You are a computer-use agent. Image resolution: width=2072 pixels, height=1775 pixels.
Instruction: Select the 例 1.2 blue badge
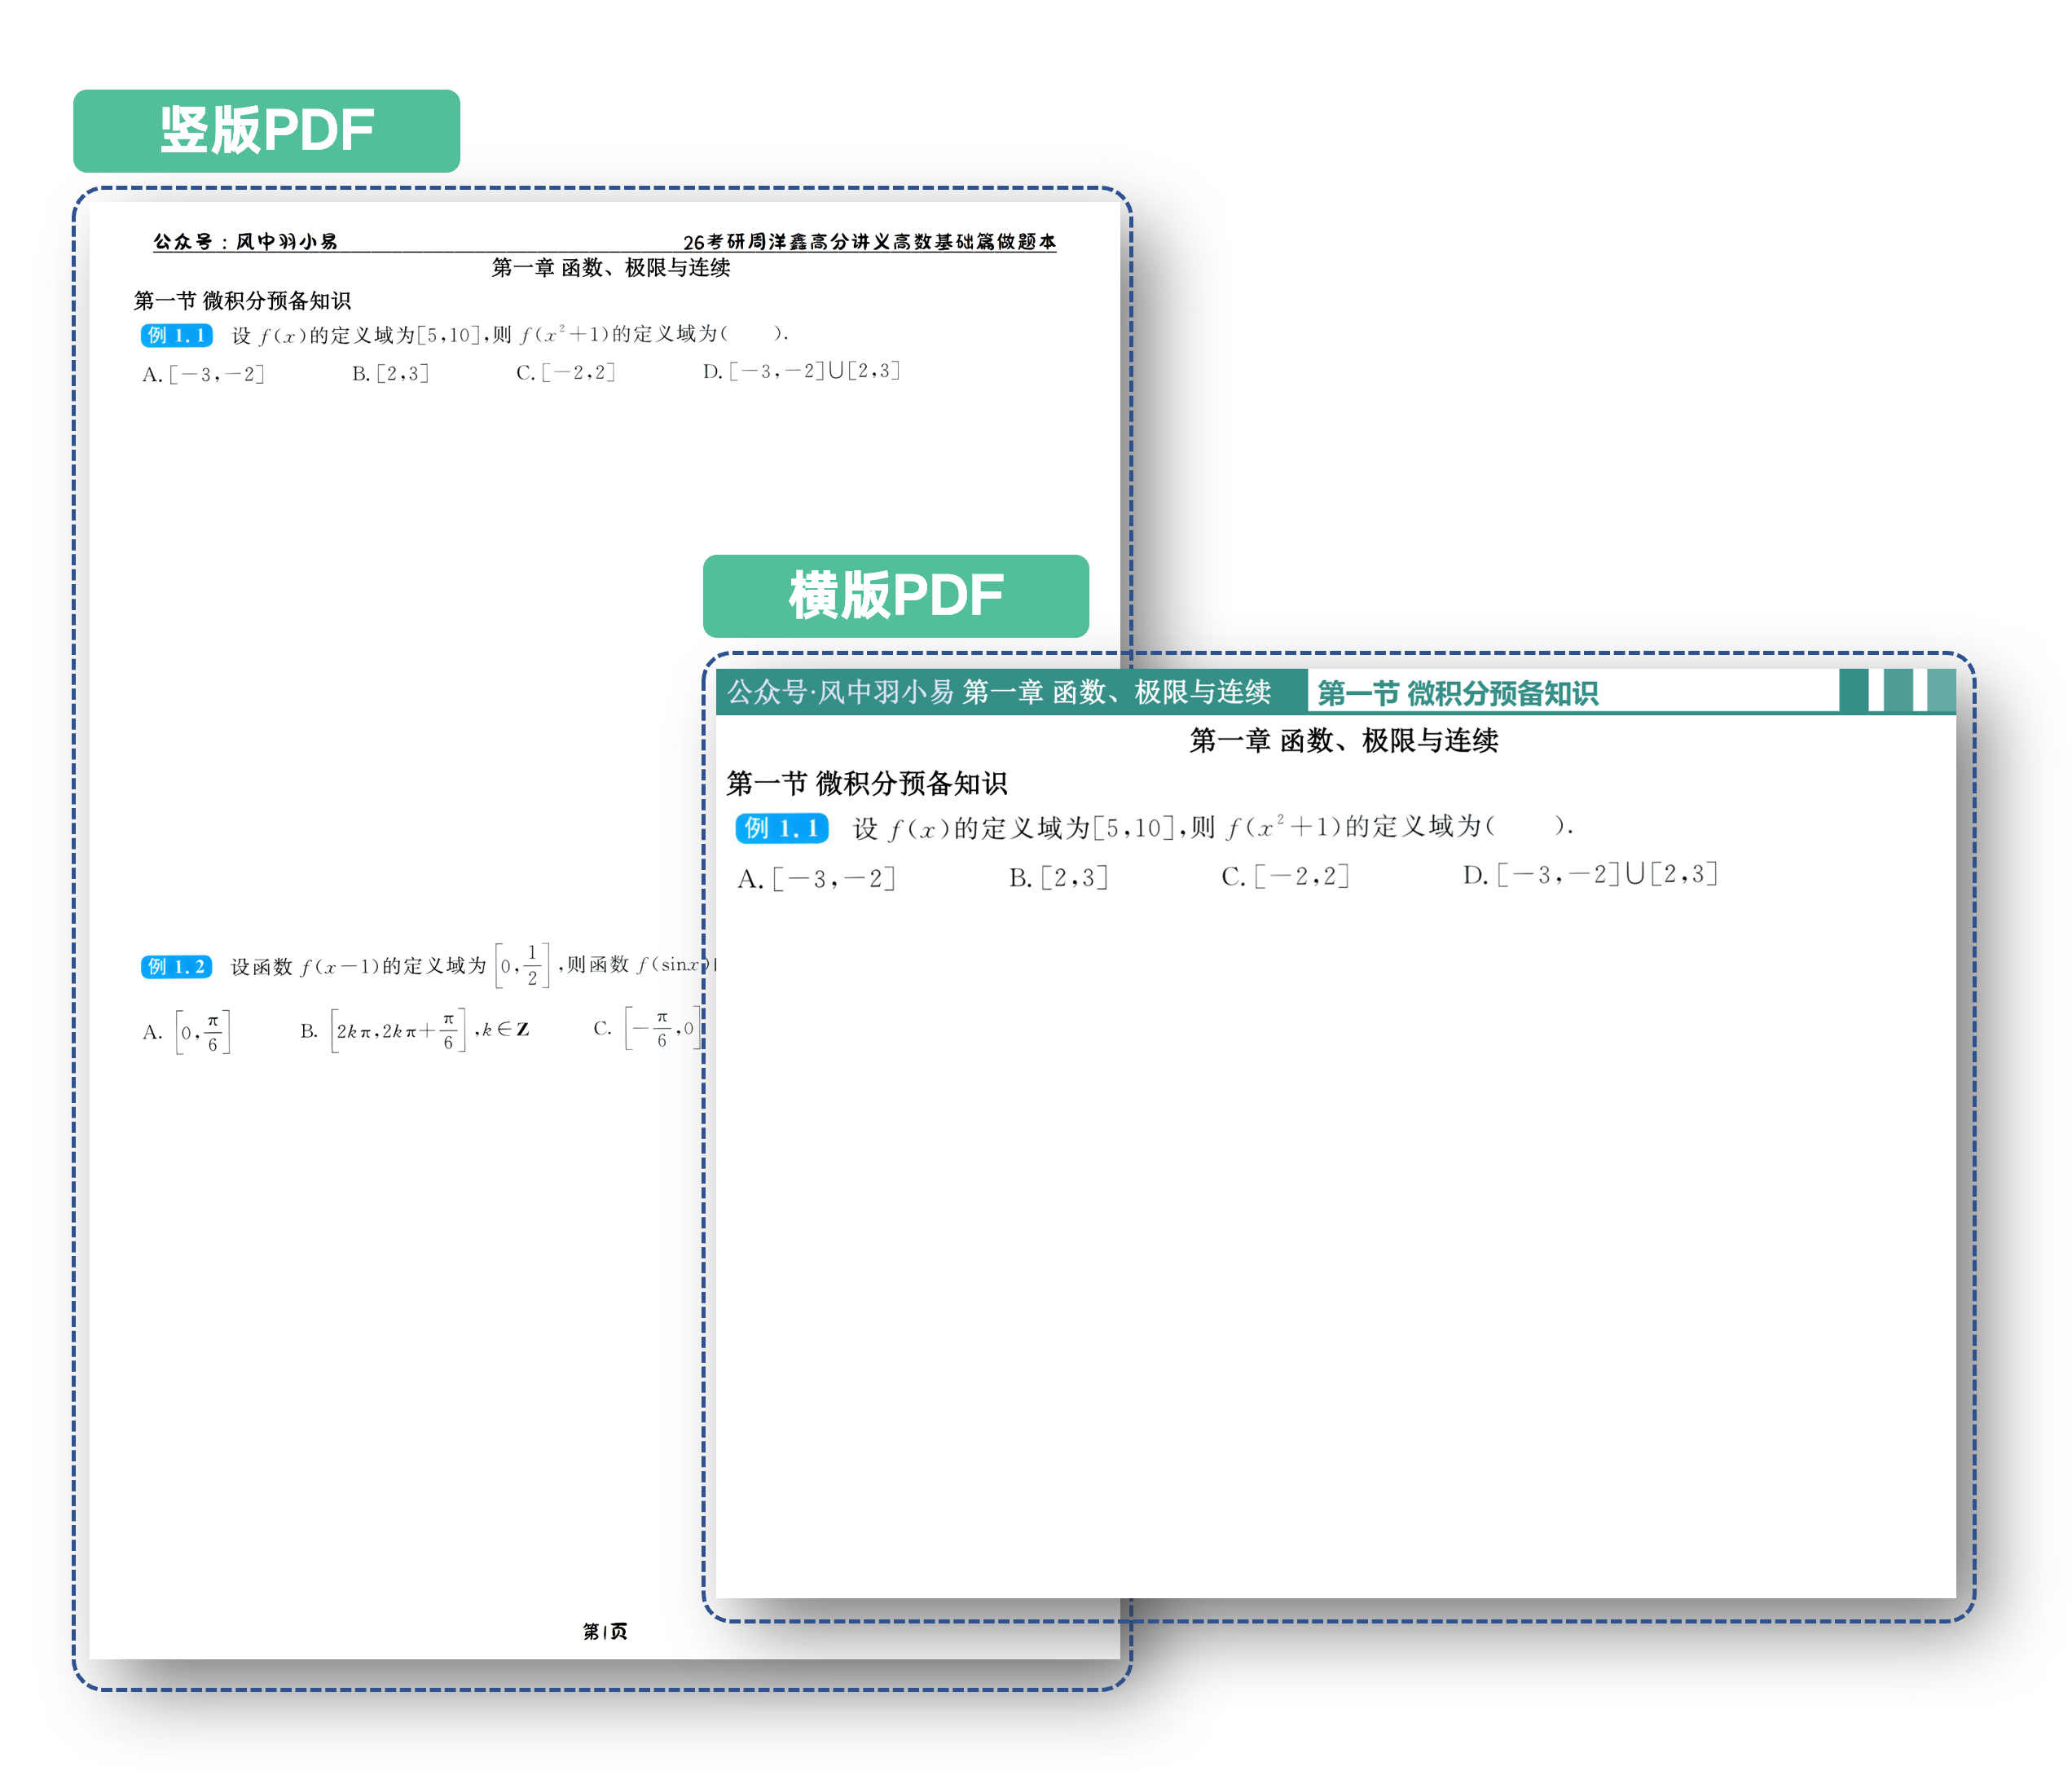[x=176, y=966]
